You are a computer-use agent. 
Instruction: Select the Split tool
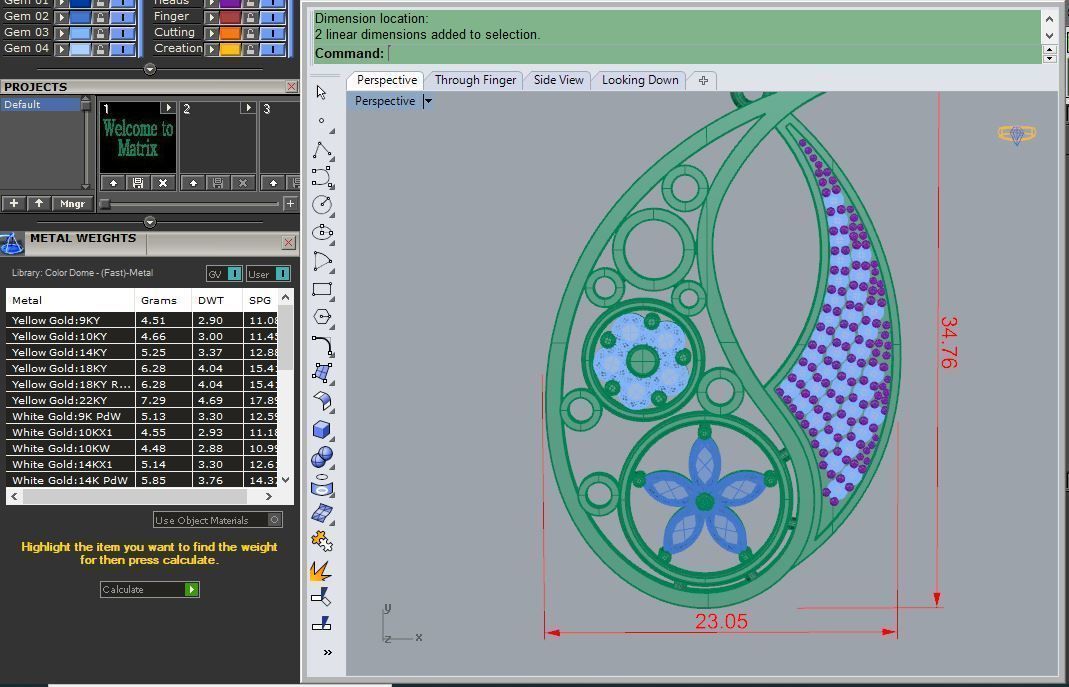321,623
